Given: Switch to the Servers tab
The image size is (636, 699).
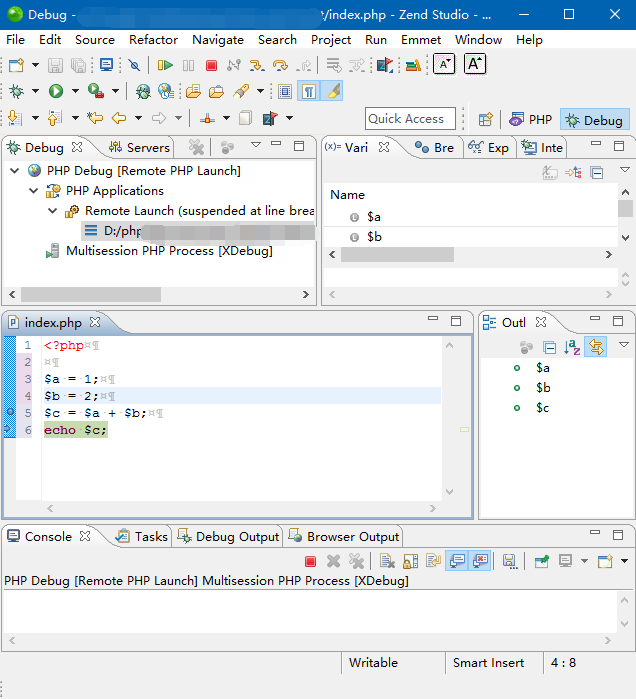Looking at the screenshot, I should tap(140, 148).
